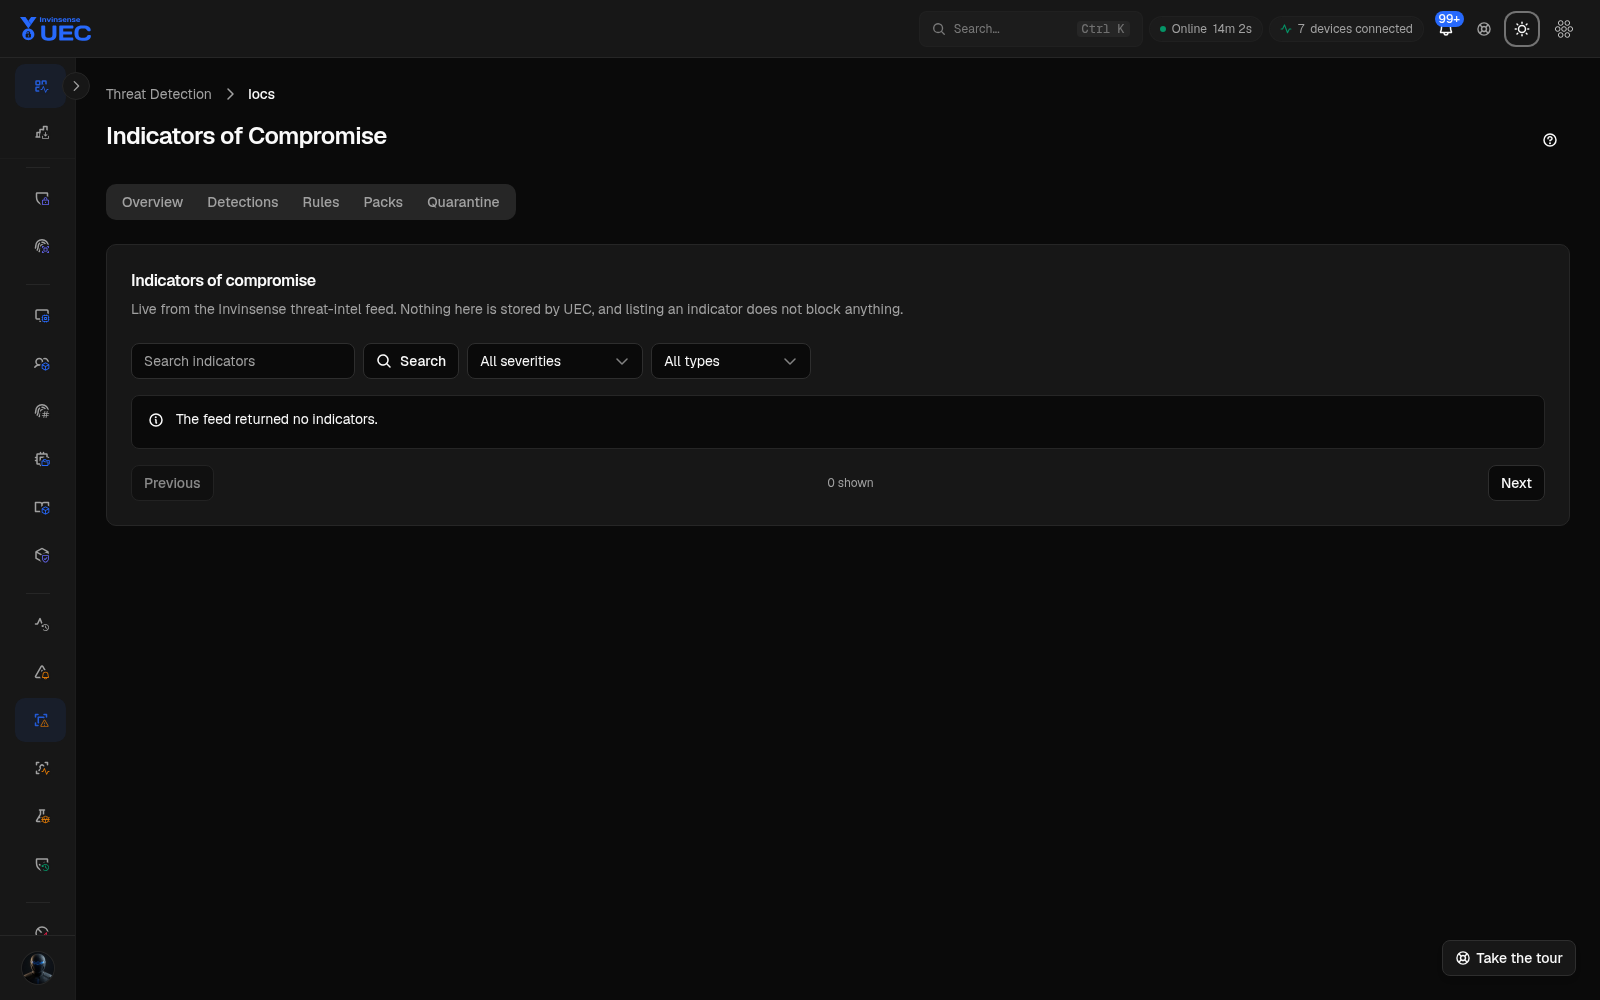Open notifications bell with 99+ badge
The image size is (1600, 1000).
(x=1446, y=29)
